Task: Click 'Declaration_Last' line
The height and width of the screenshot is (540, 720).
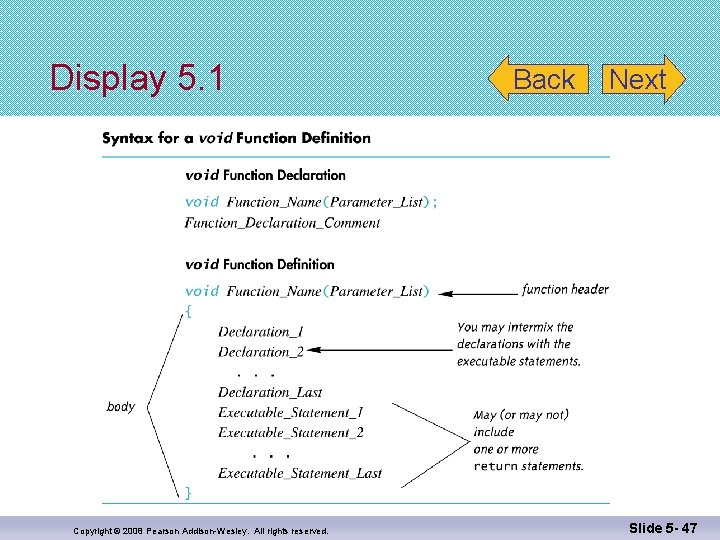Action: click(x=270, y=392)
